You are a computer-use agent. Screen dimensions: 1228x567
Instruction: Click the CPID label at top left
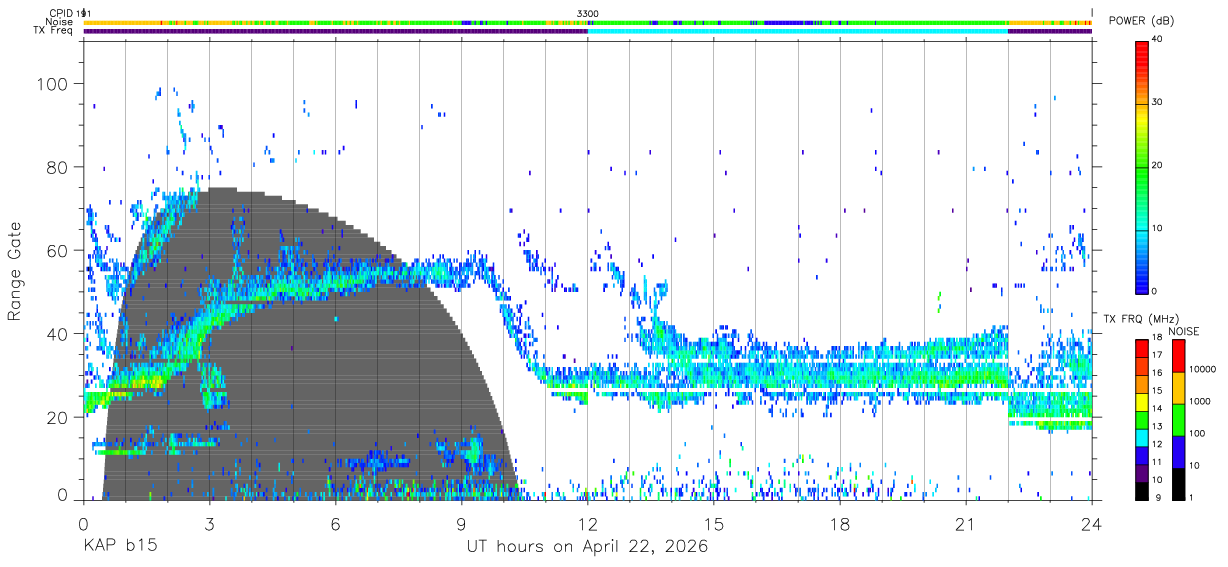coord(61,13)
